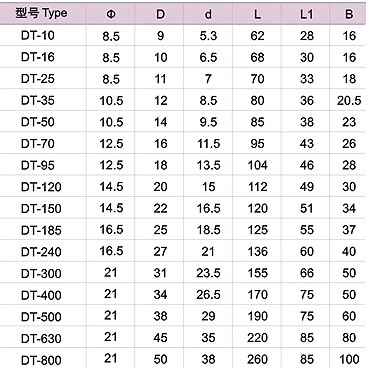Select the 26.5 value in DT-400 row

pos(208,295)
